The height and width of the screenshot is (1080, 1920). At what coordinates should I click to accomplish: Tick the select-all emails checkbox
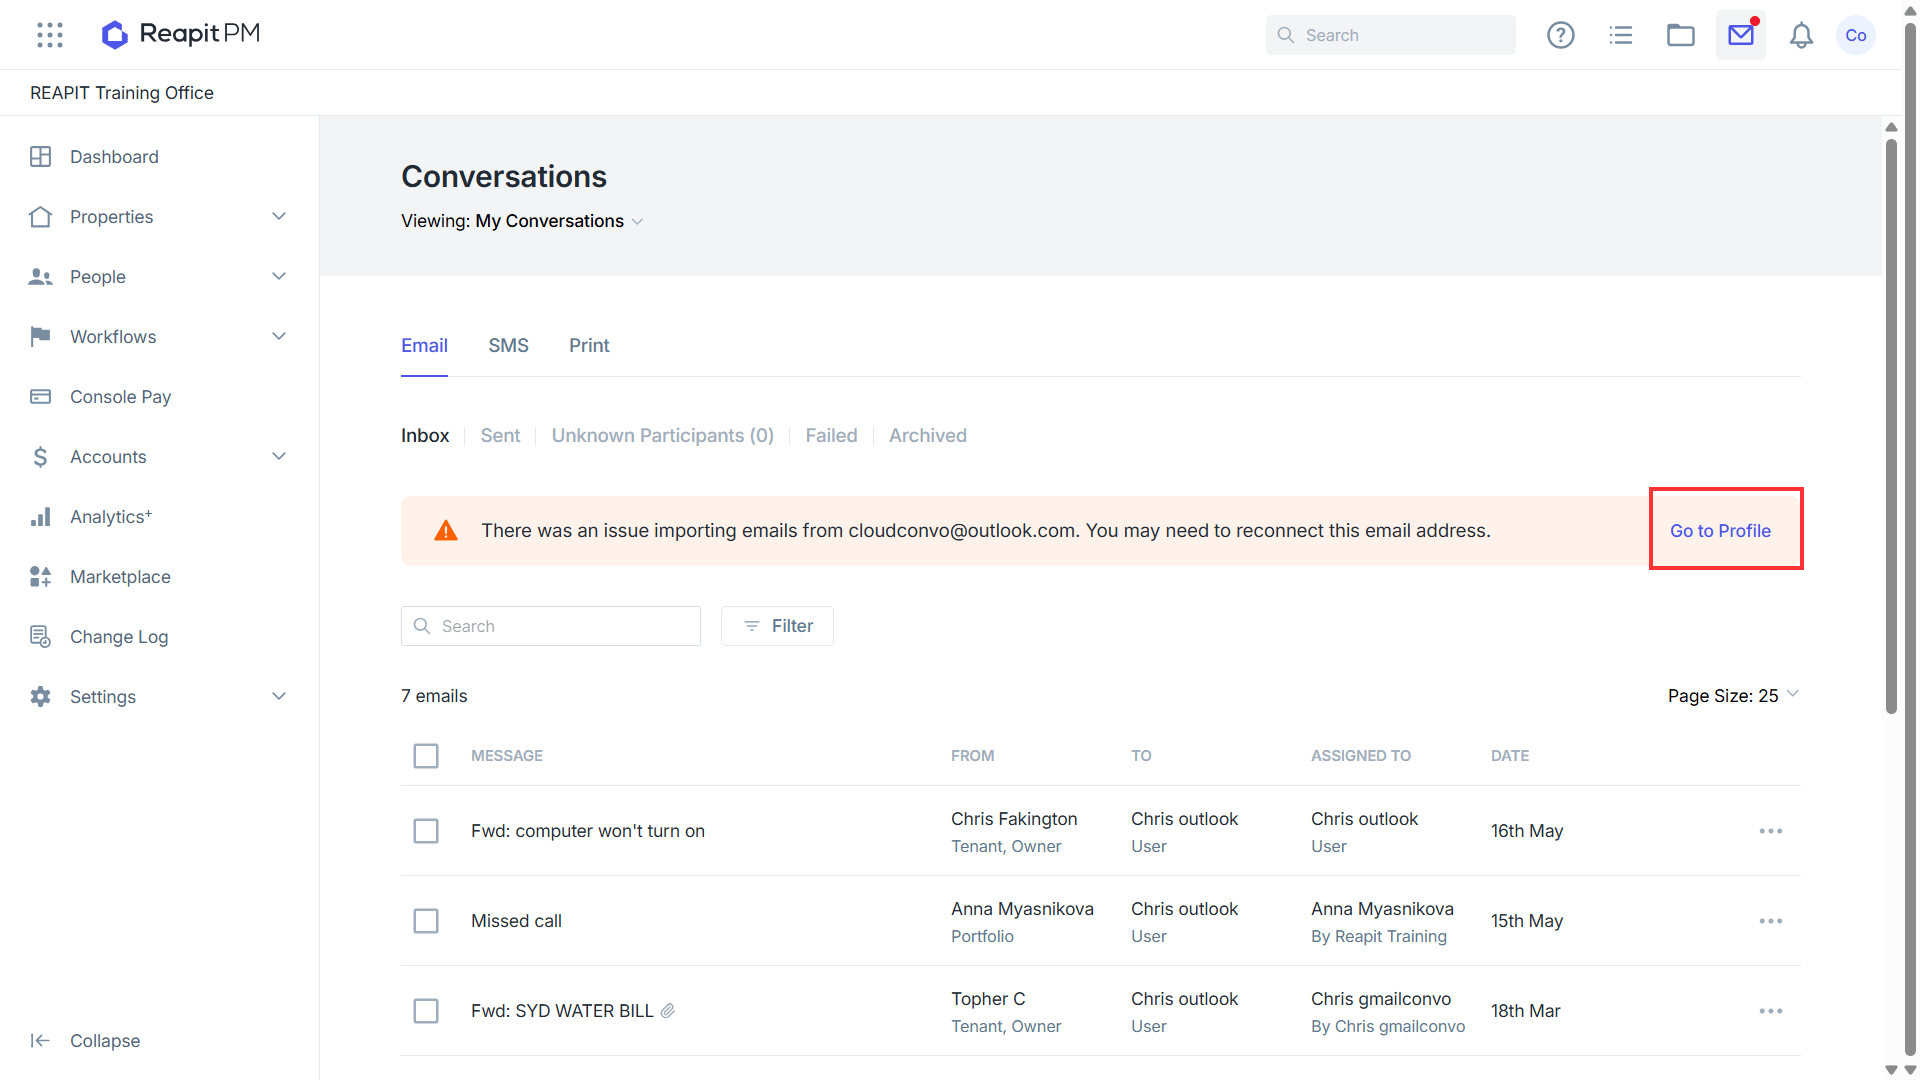426,756
